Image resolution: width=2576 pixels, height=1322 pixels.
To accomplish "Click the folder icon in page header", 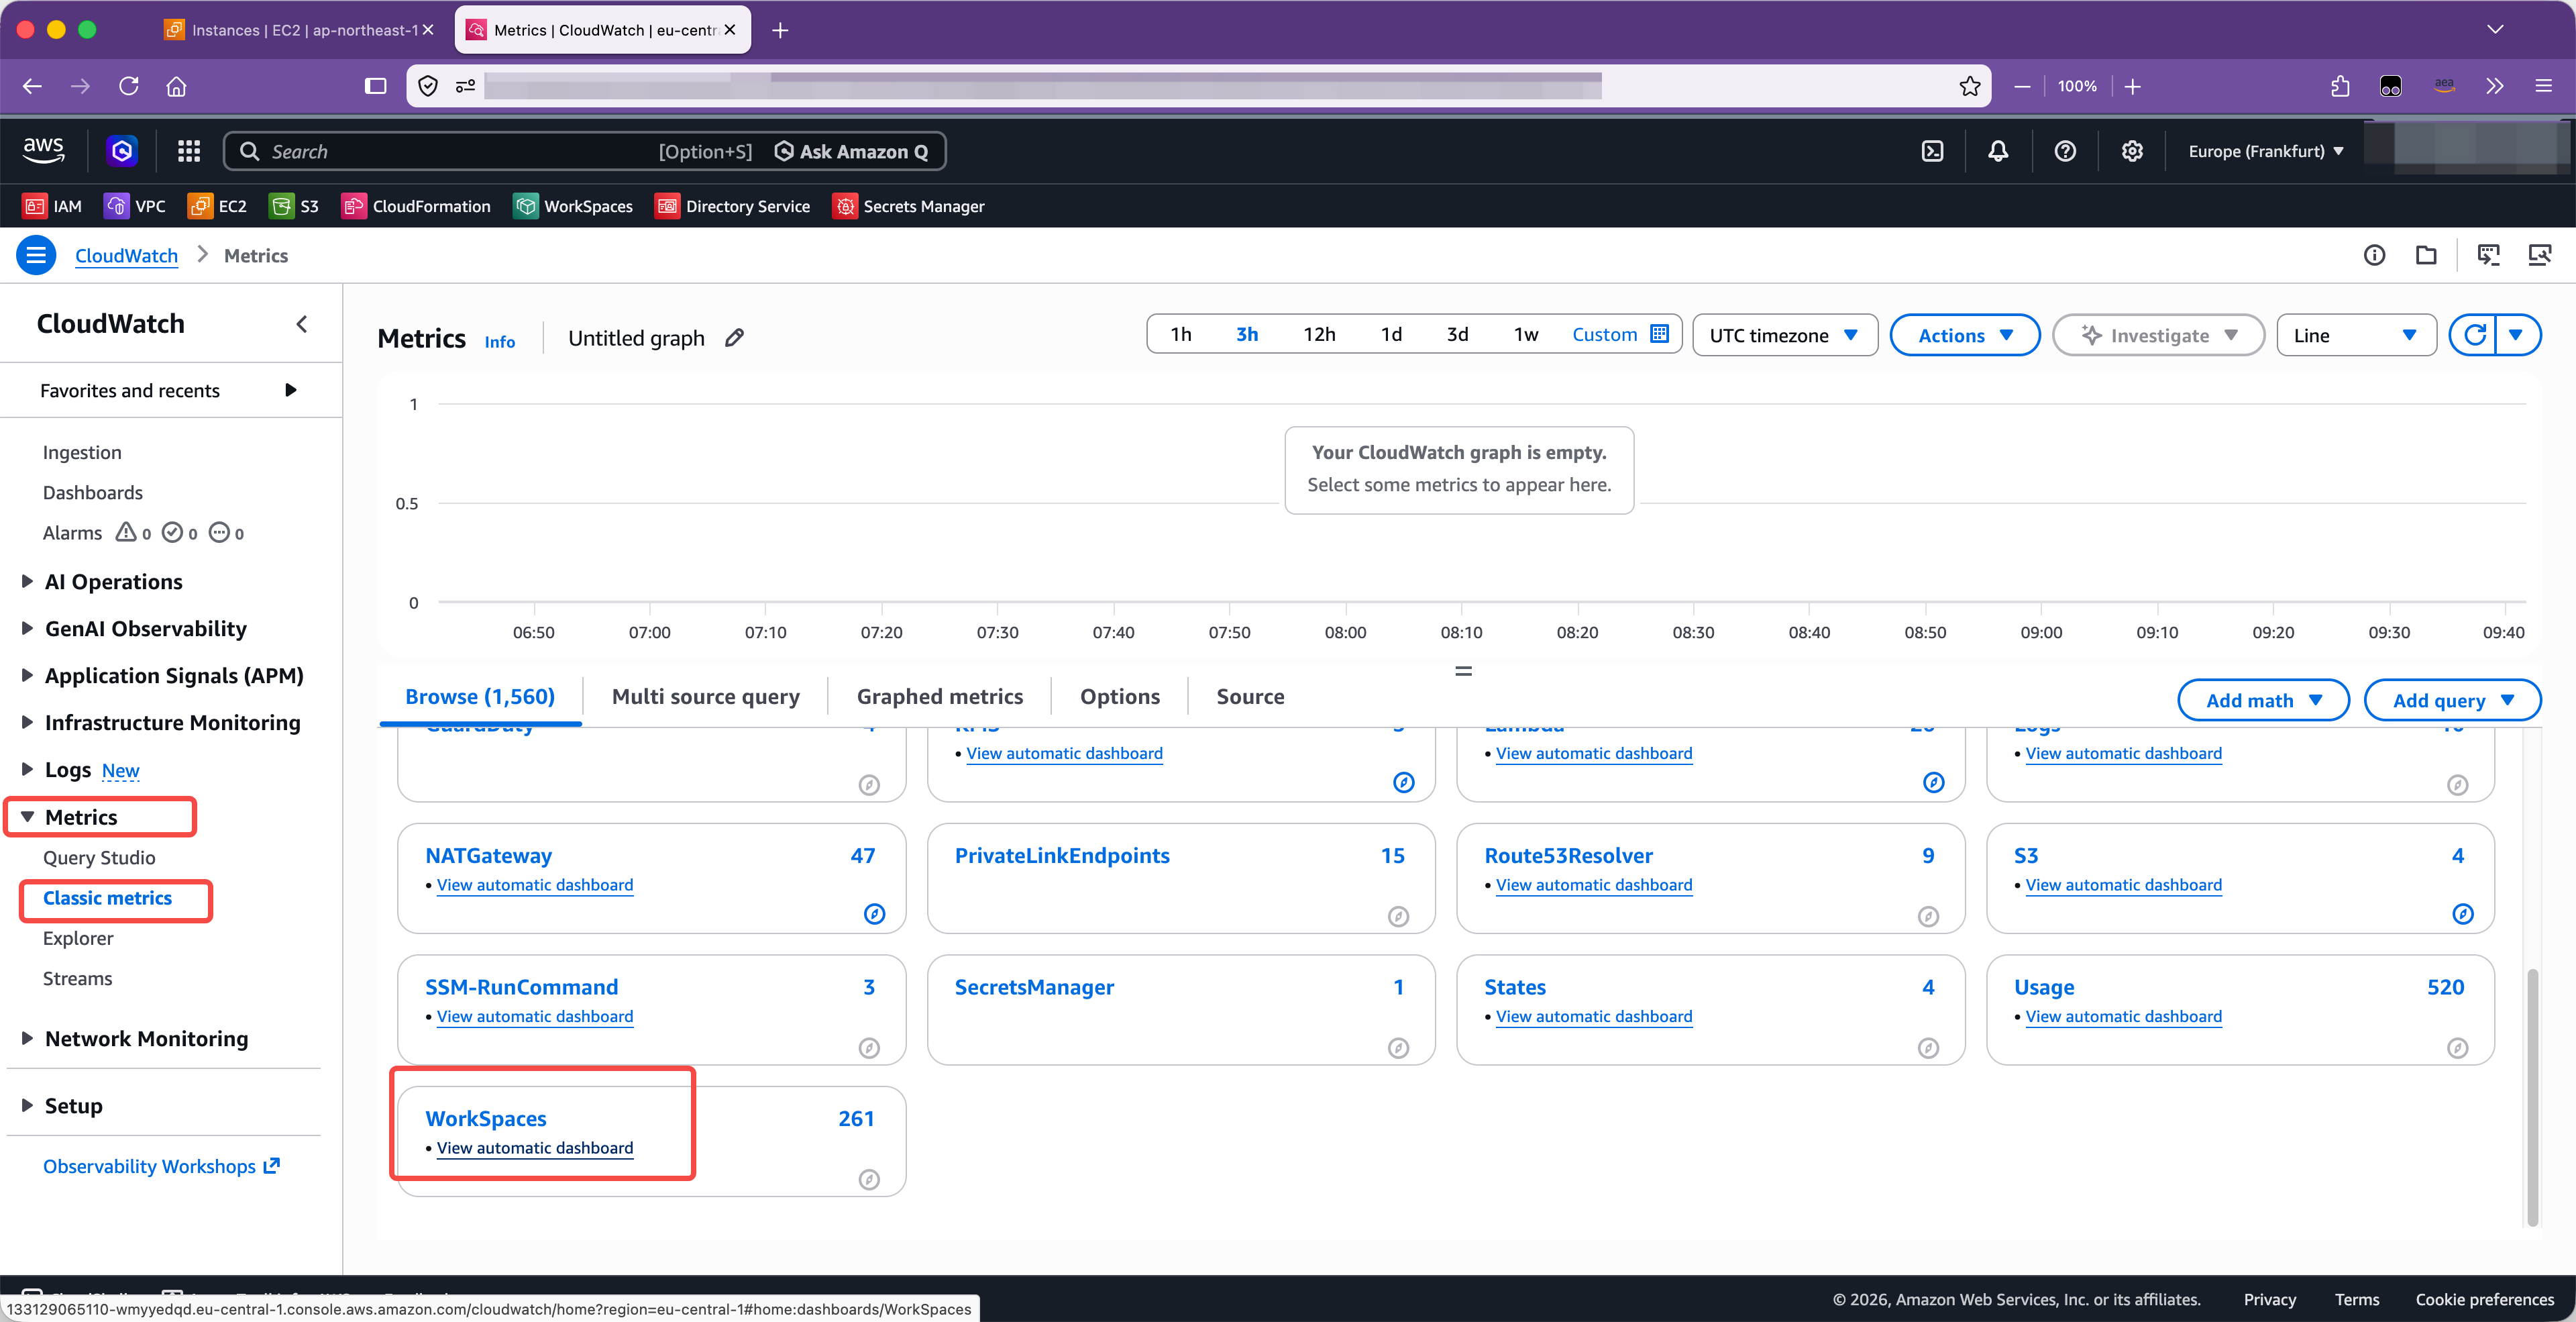I will (2426, 255).
